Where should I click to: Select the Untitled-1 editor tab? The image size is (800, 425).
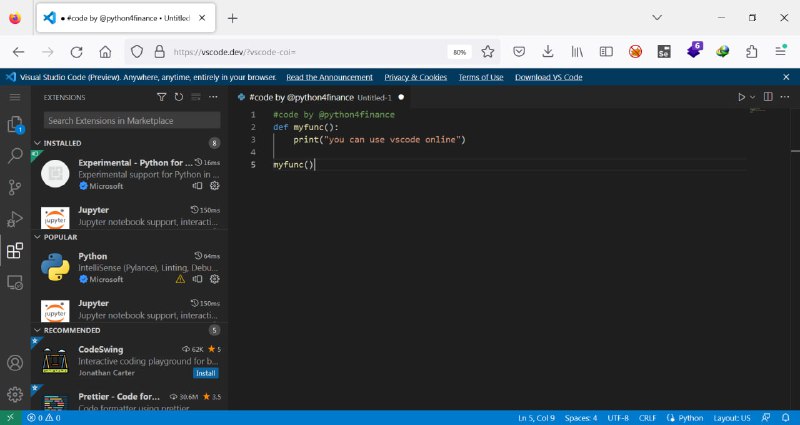point(321,97)
